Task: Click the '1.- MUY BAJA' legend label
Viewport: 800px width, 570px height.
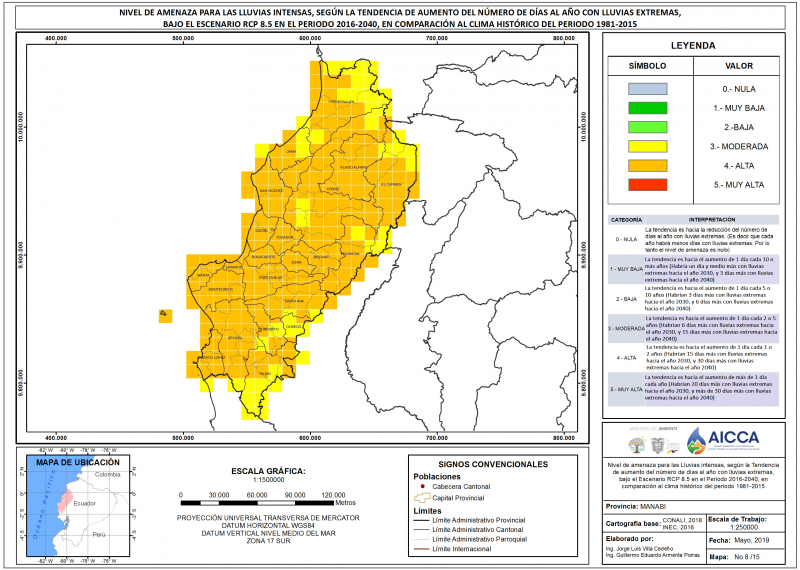Action: [739, 108]
